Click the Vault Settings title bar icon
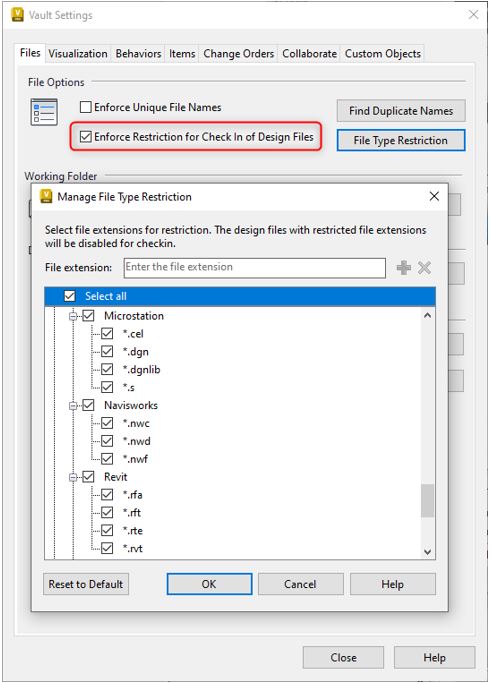The width and height of the screenshot is (491, 683). [17, 15]
